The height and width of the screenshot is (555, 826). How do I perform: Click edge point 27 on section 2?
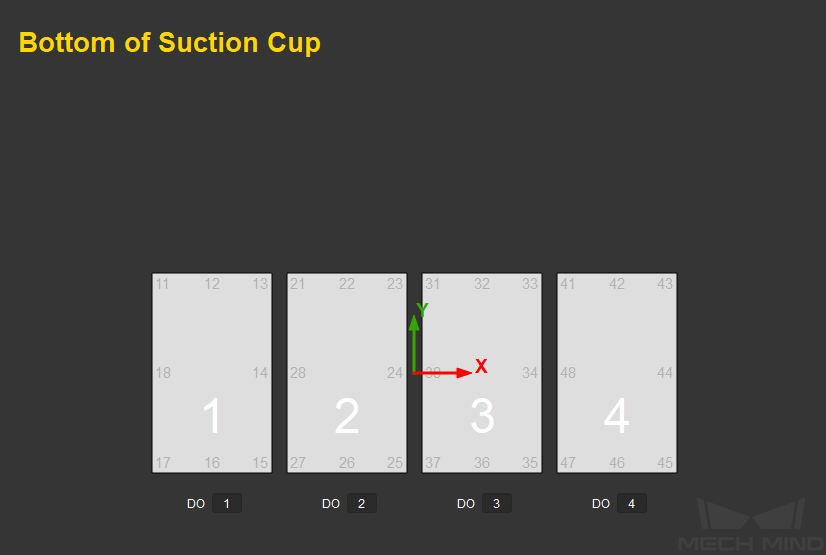(298, 463)
